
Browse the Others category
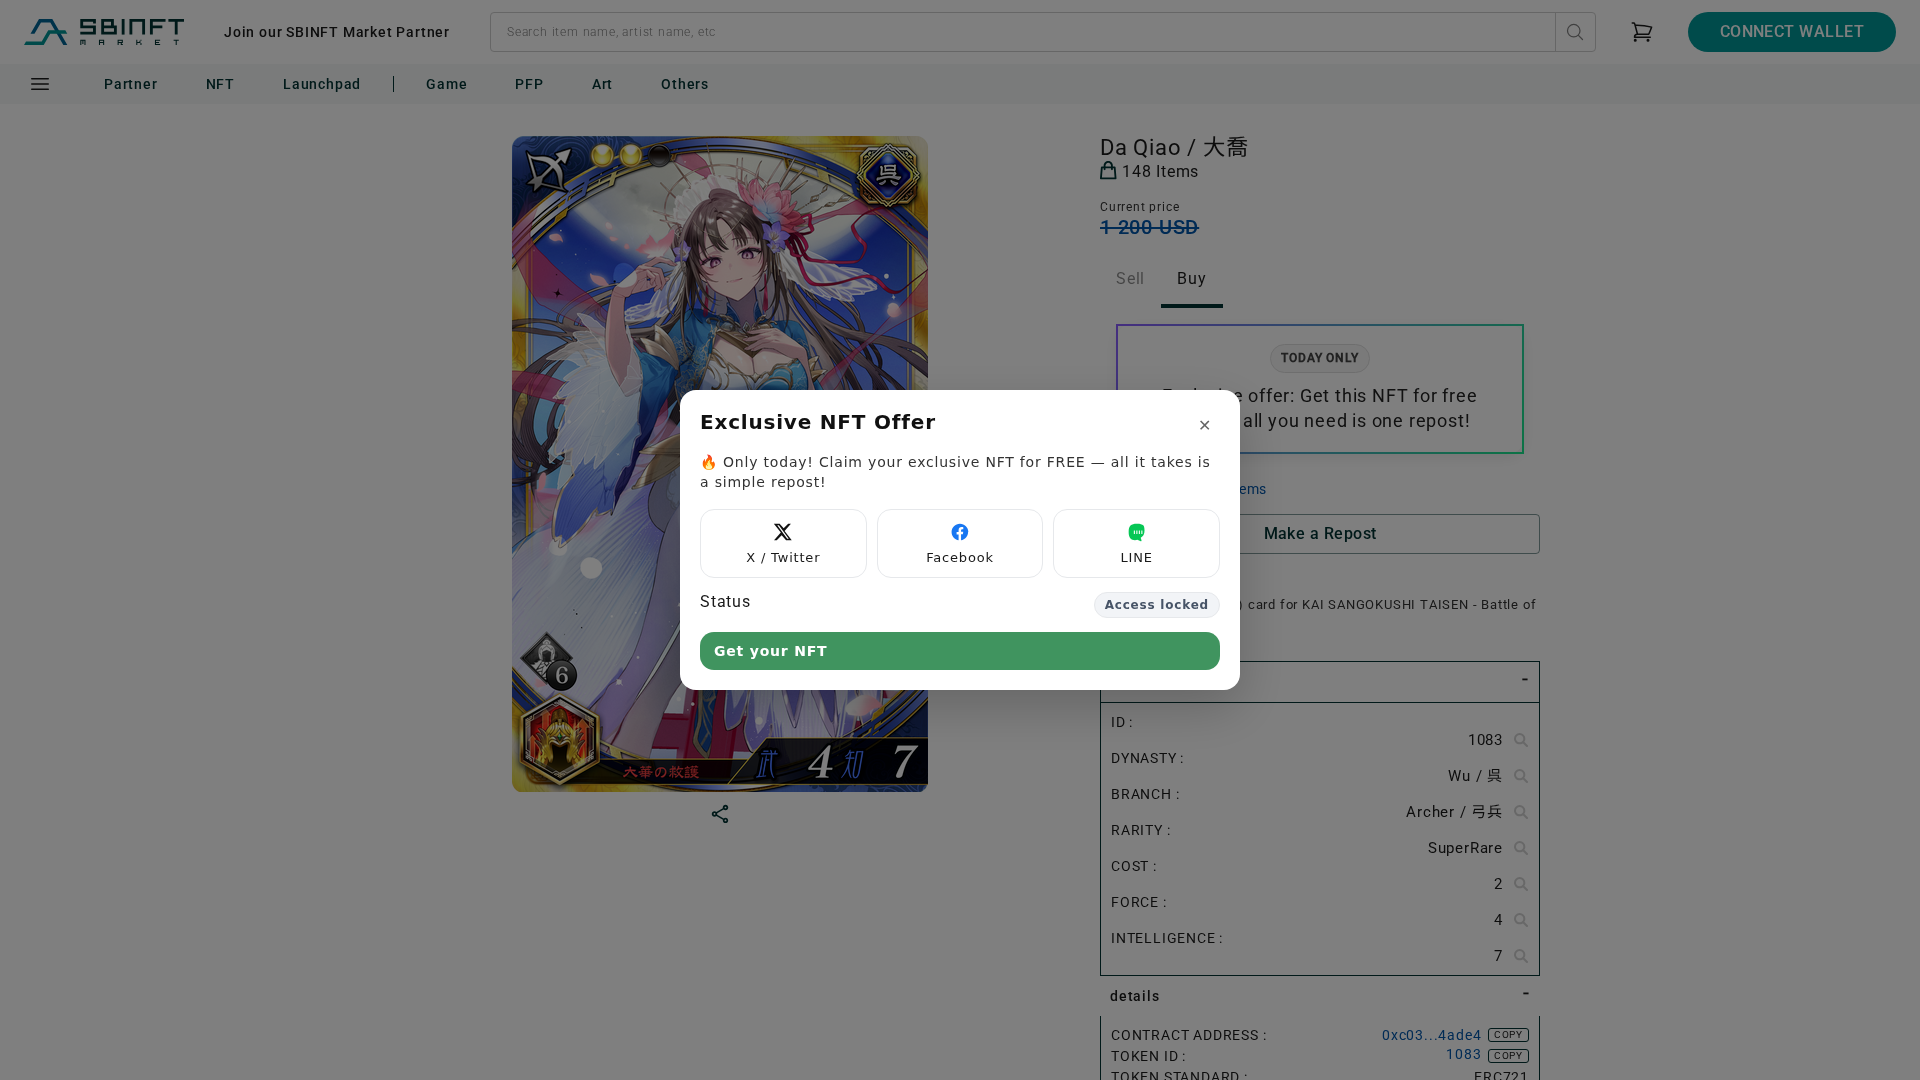(x=685, y=85)
